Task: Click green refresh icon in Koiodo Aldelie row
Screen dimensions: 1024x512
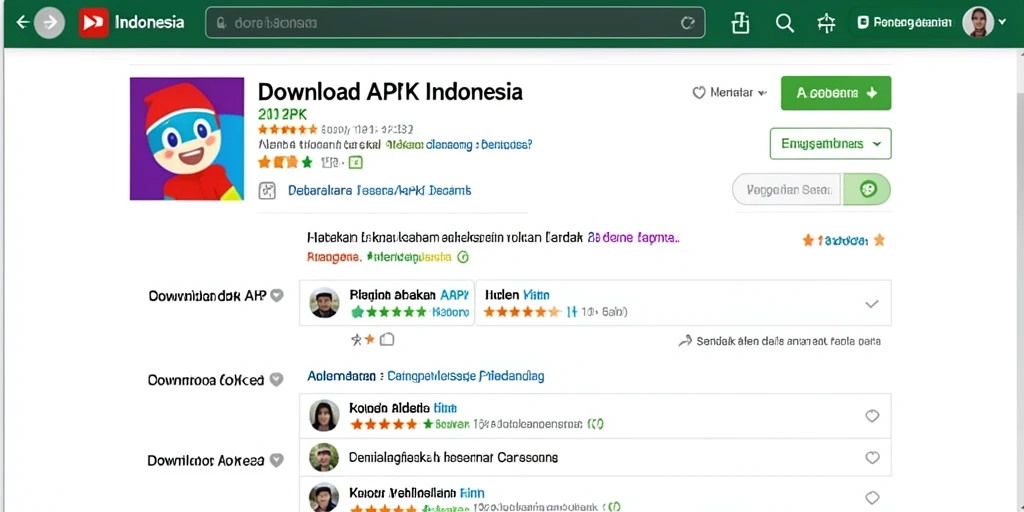Action: (594, 424)
